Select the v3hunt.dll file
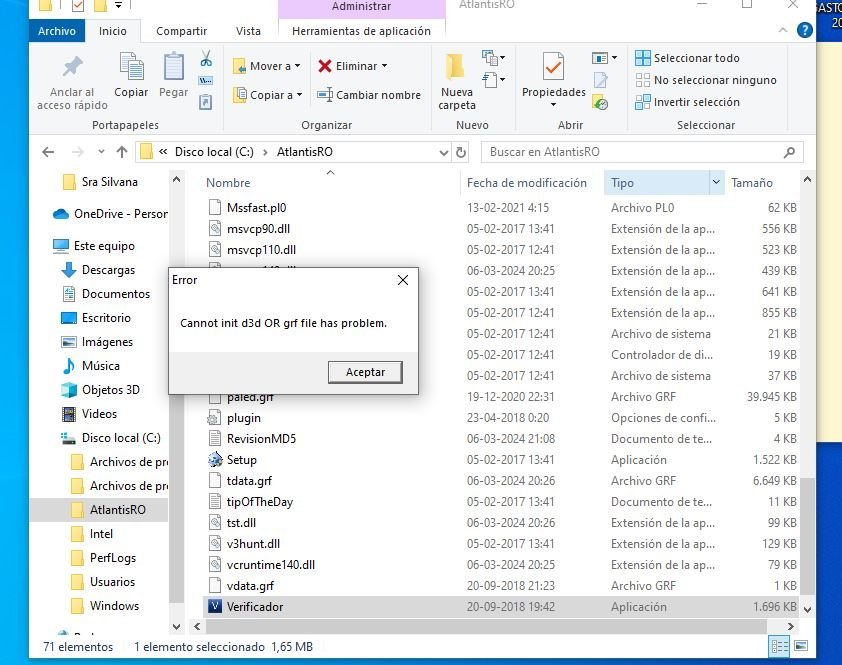The height and width of the screenshot is (665, 842). click(x=253, y=544)
